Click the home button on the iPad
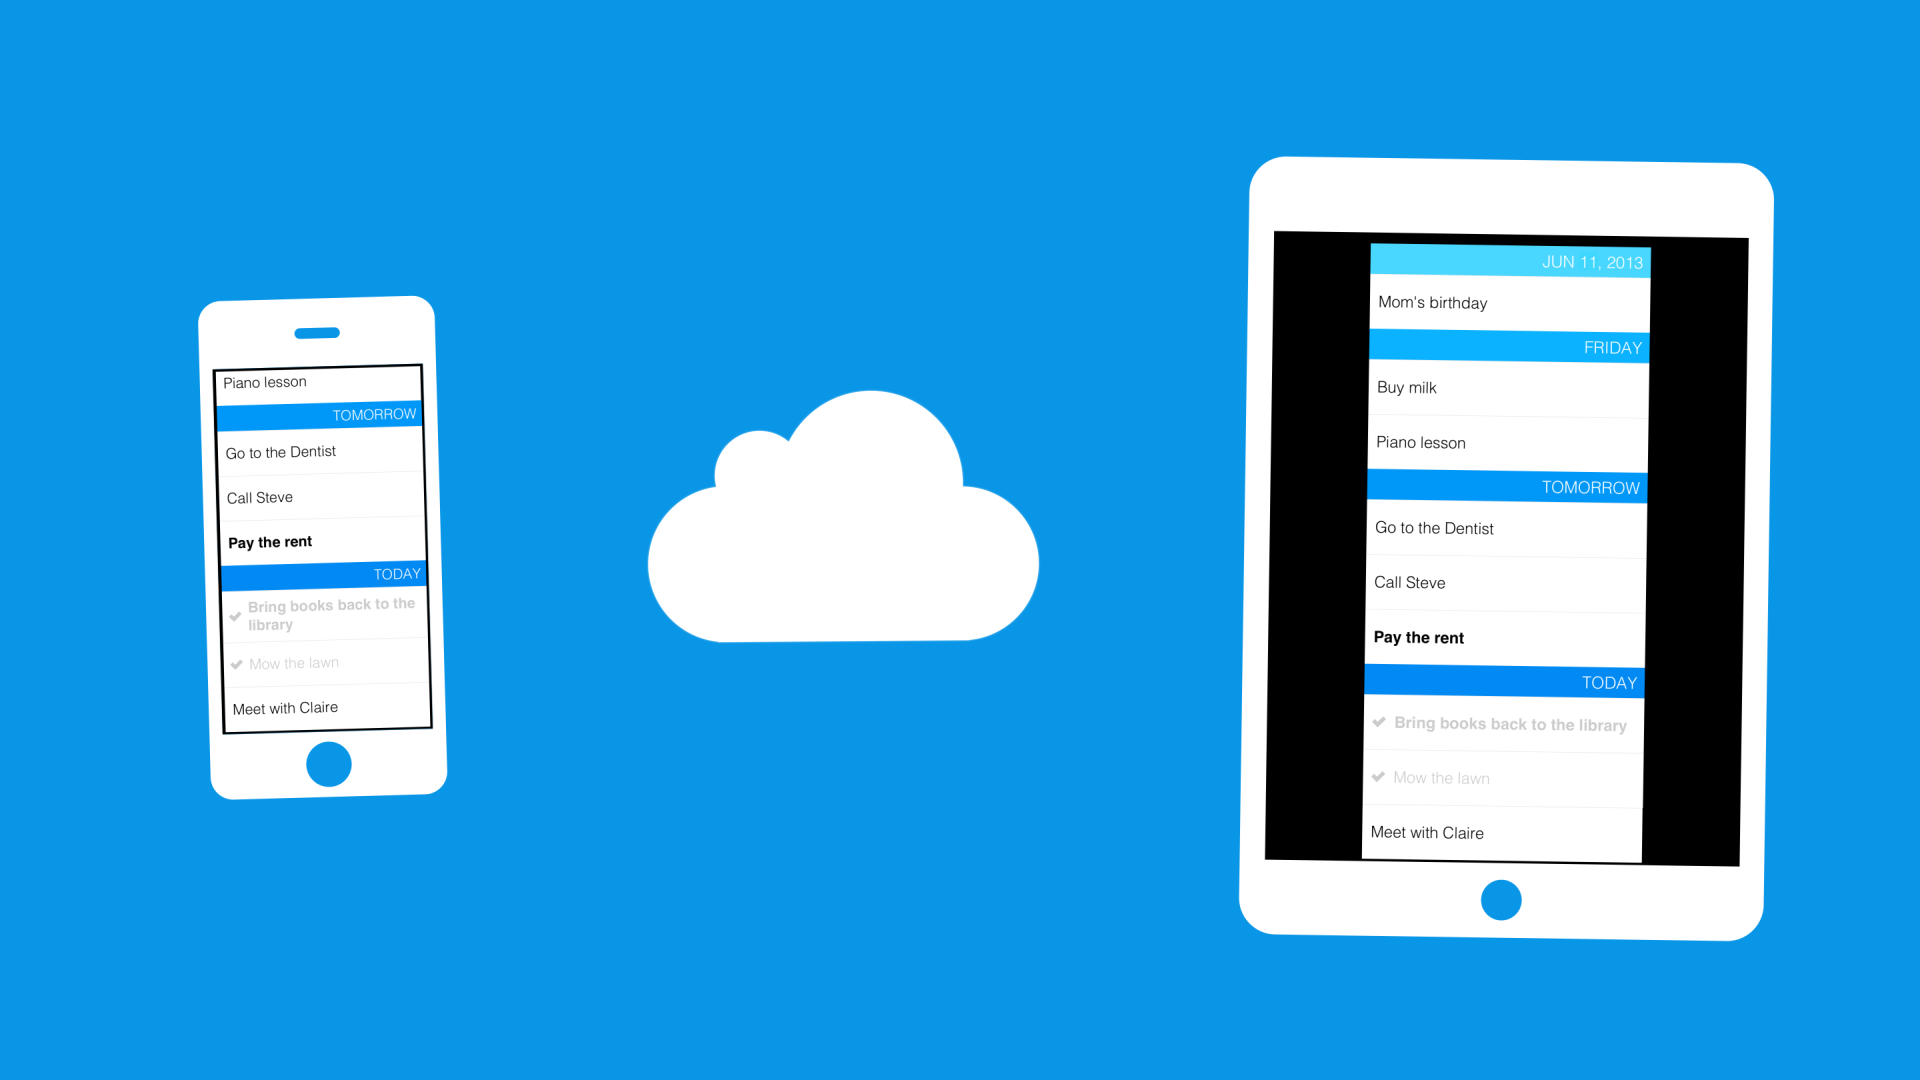This screenshot has width=1920, height=1080. (1501, 899)
